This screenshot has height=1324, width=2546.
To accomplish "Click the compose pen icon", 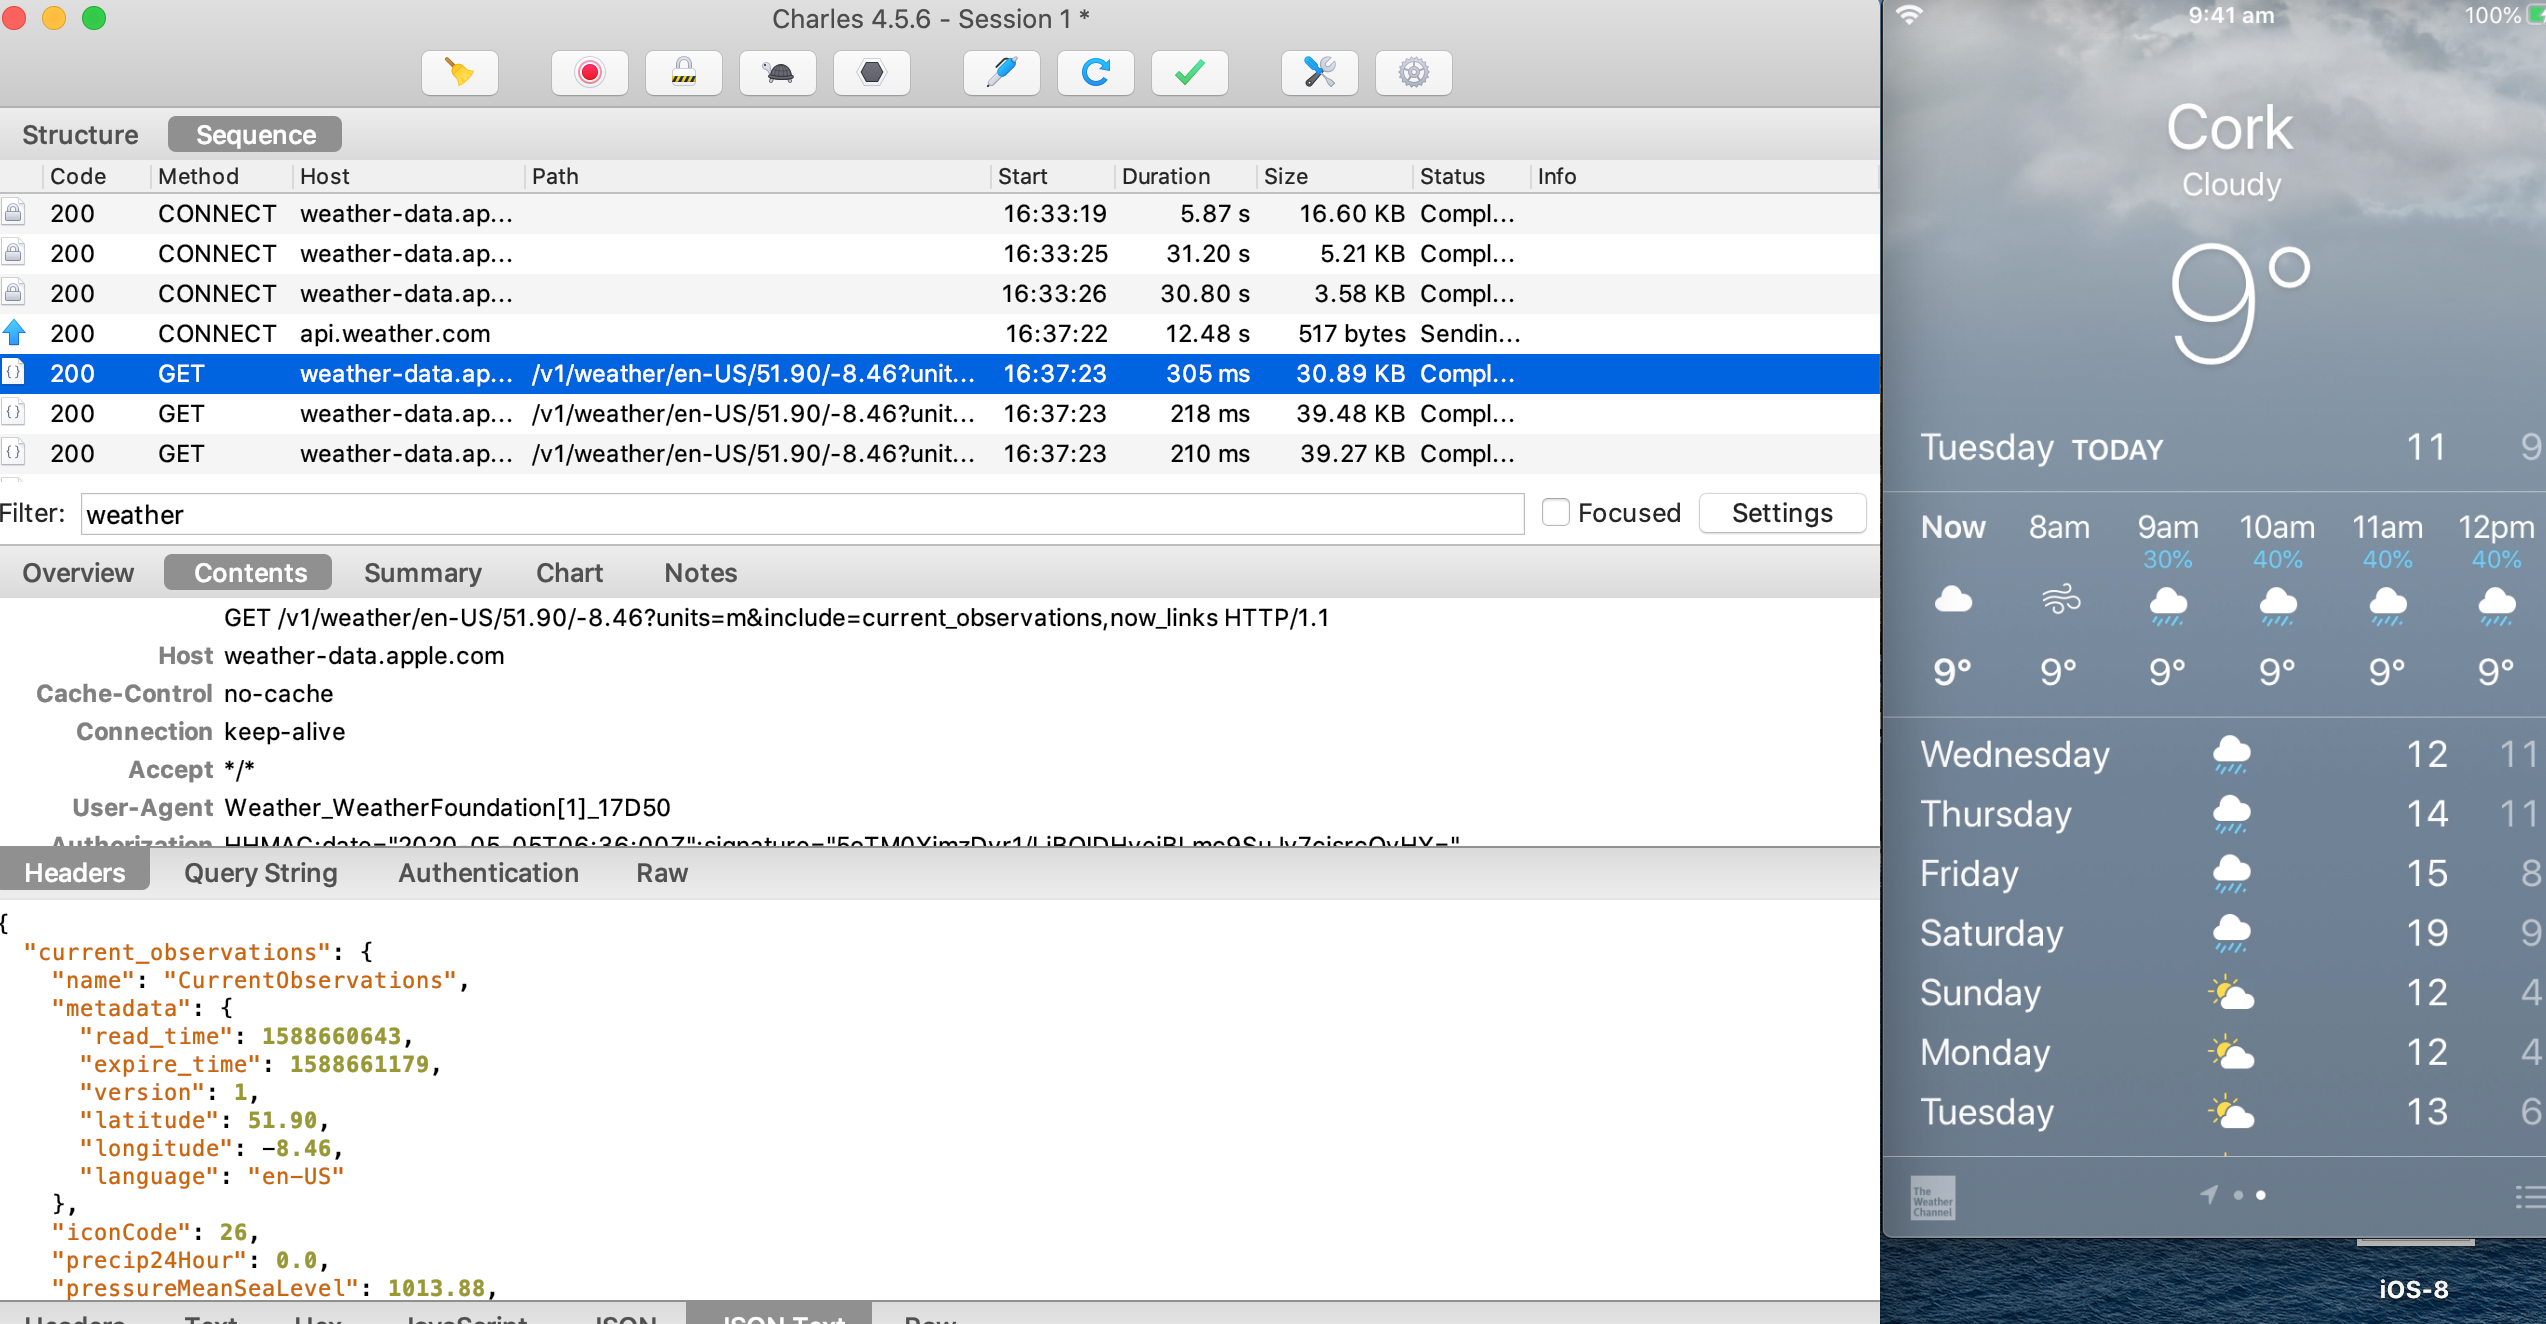I will pos(1001,73).
